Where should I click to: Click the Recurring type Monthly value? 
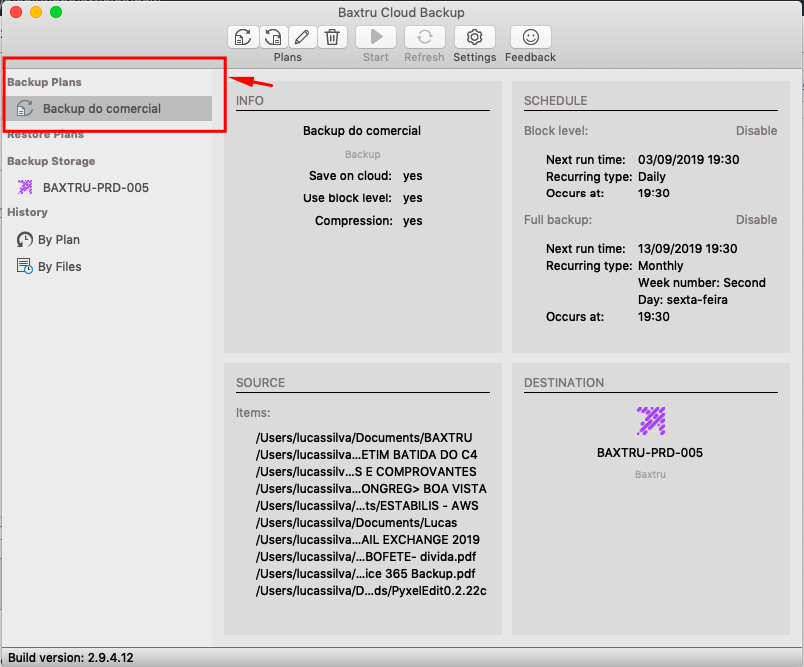pos(660,266)
